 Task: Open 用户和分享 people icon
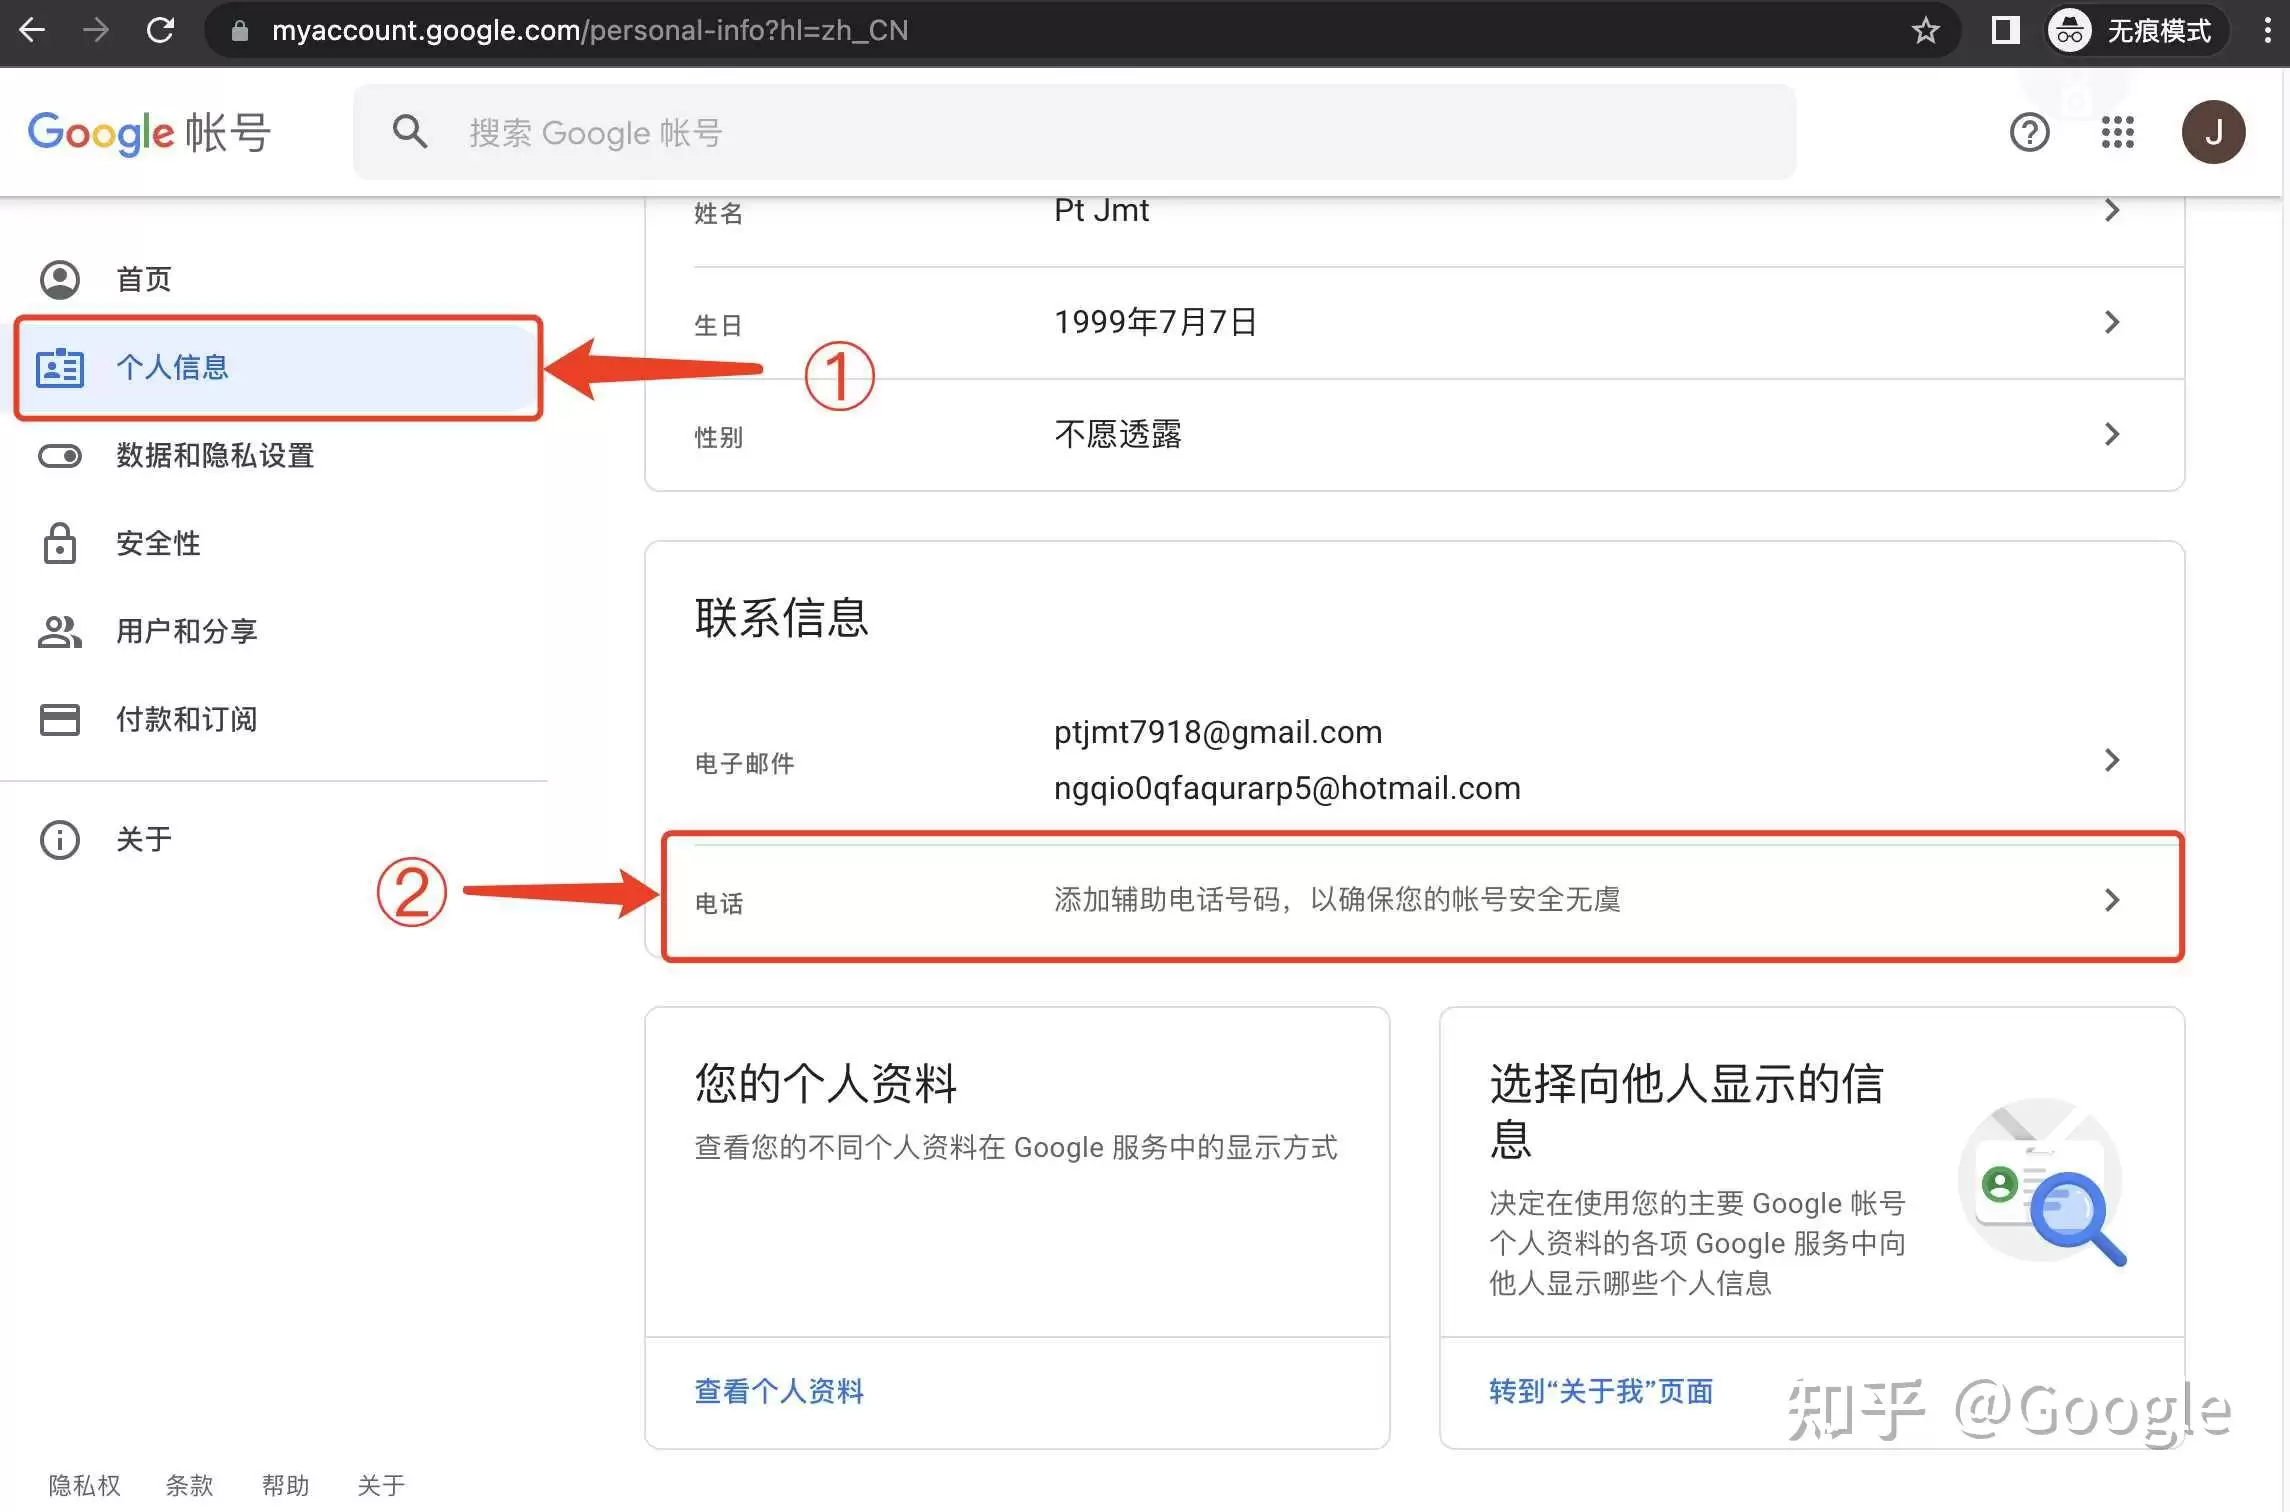[58, 631]
